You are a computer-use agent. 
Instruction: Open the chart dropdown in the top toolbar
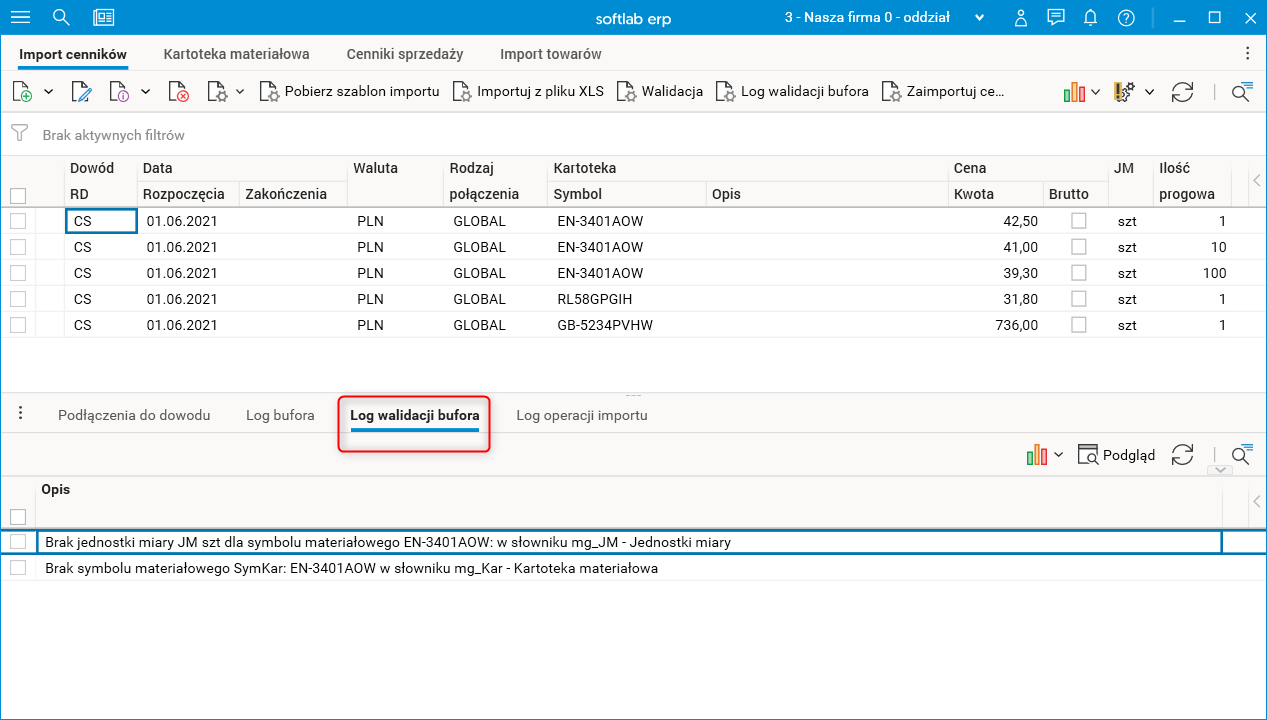(1081, 92)
